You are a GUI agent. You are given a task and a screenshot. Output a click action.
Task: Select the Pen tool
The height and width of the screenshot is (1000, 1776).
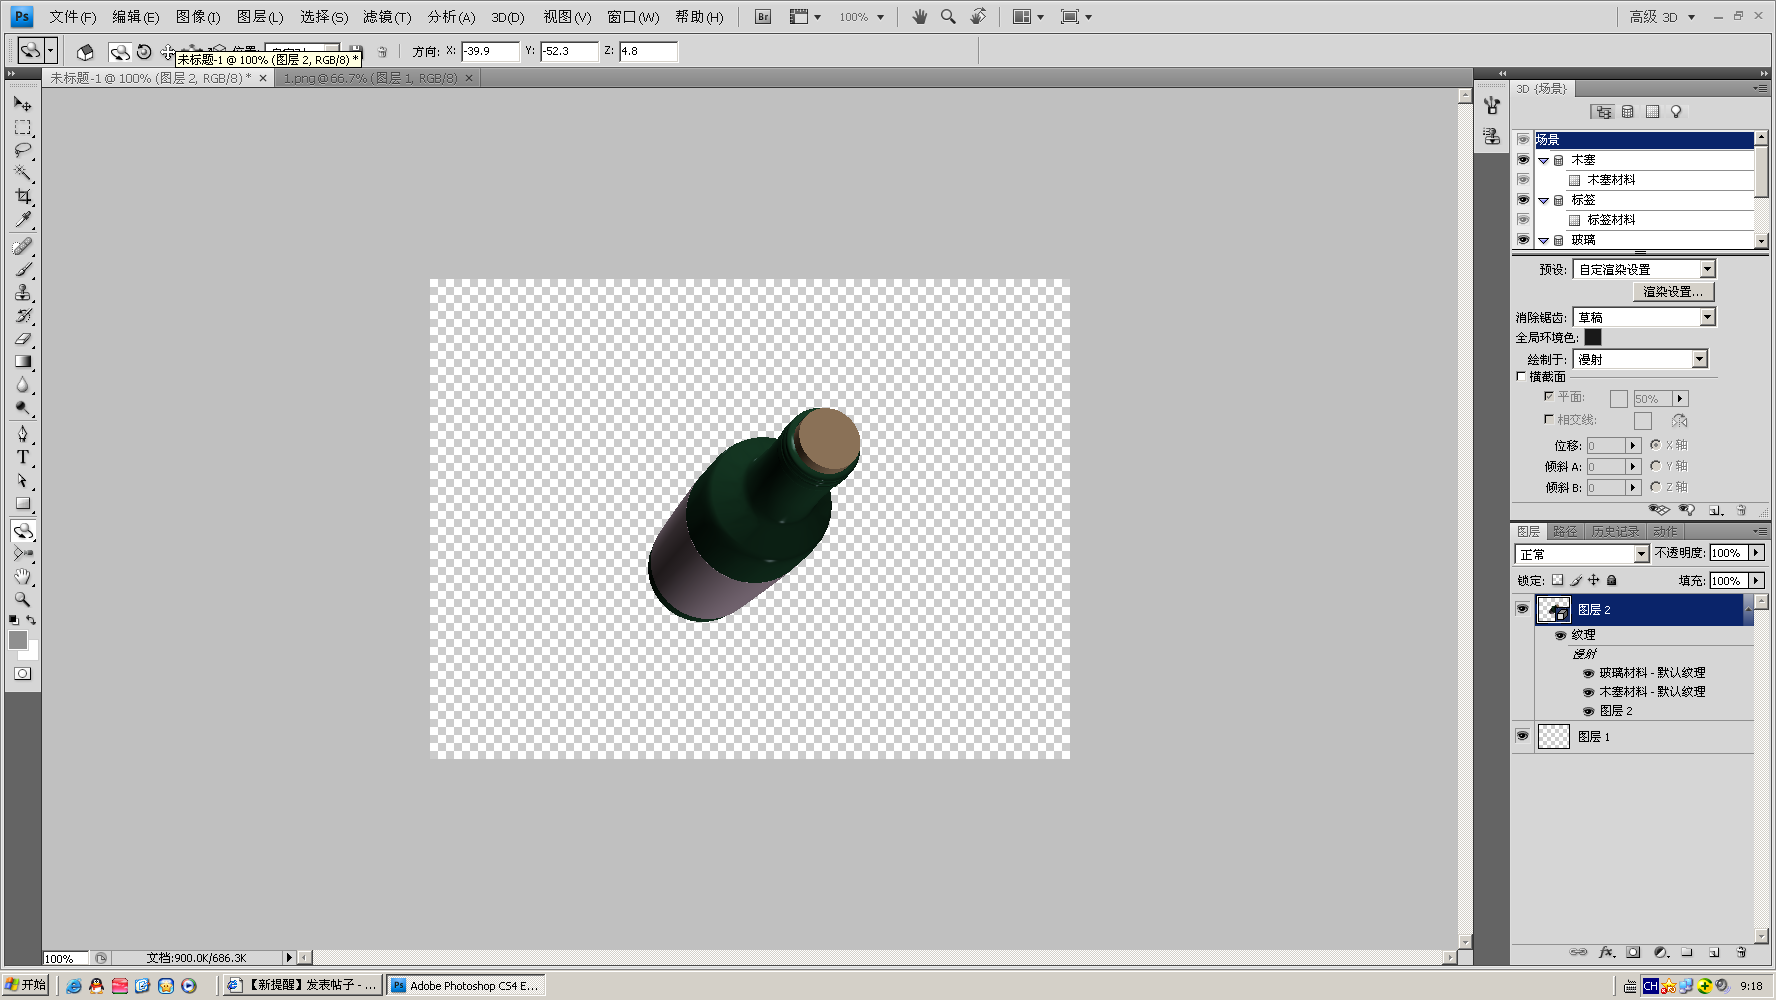[23, 434]
